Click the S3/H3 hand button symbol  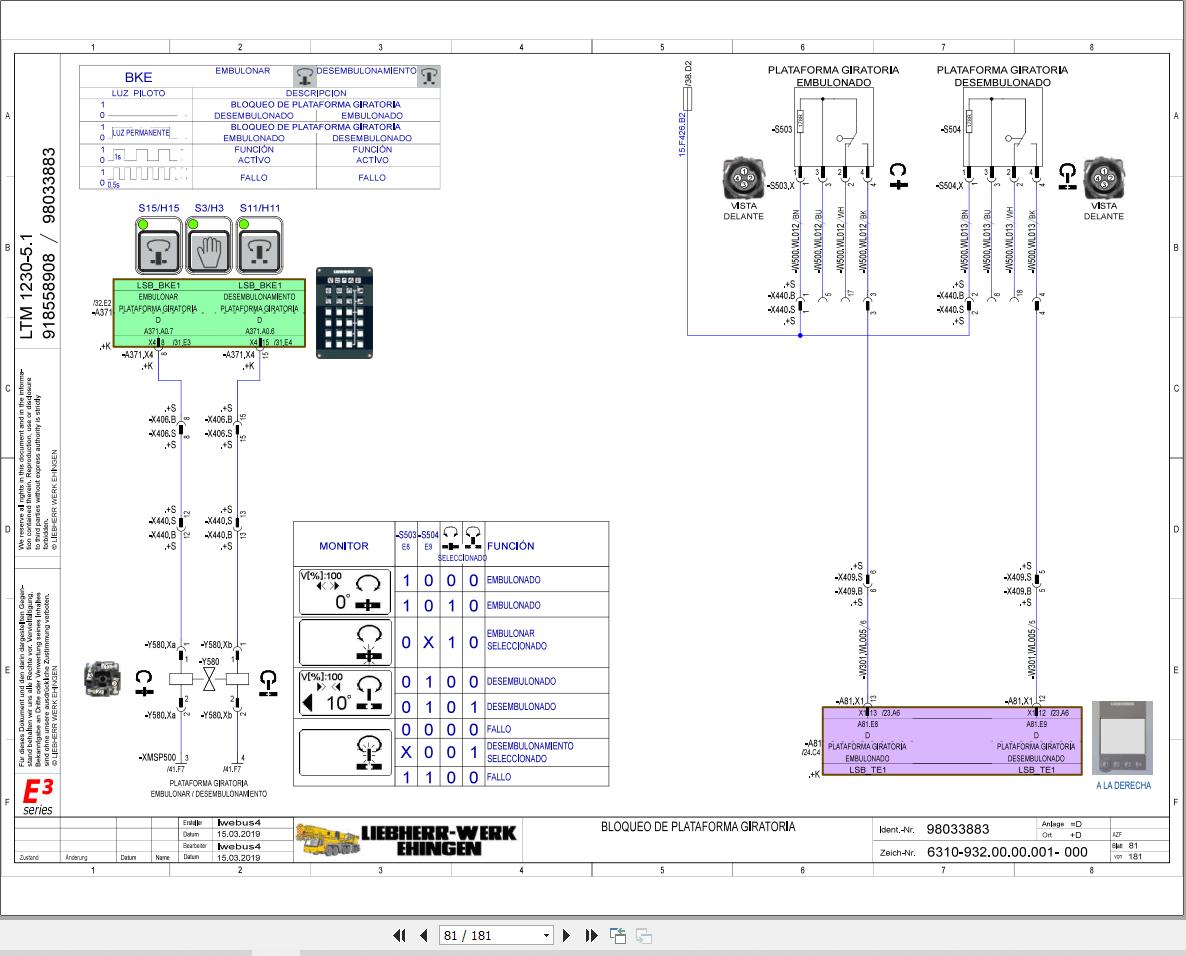click(209, 247)
